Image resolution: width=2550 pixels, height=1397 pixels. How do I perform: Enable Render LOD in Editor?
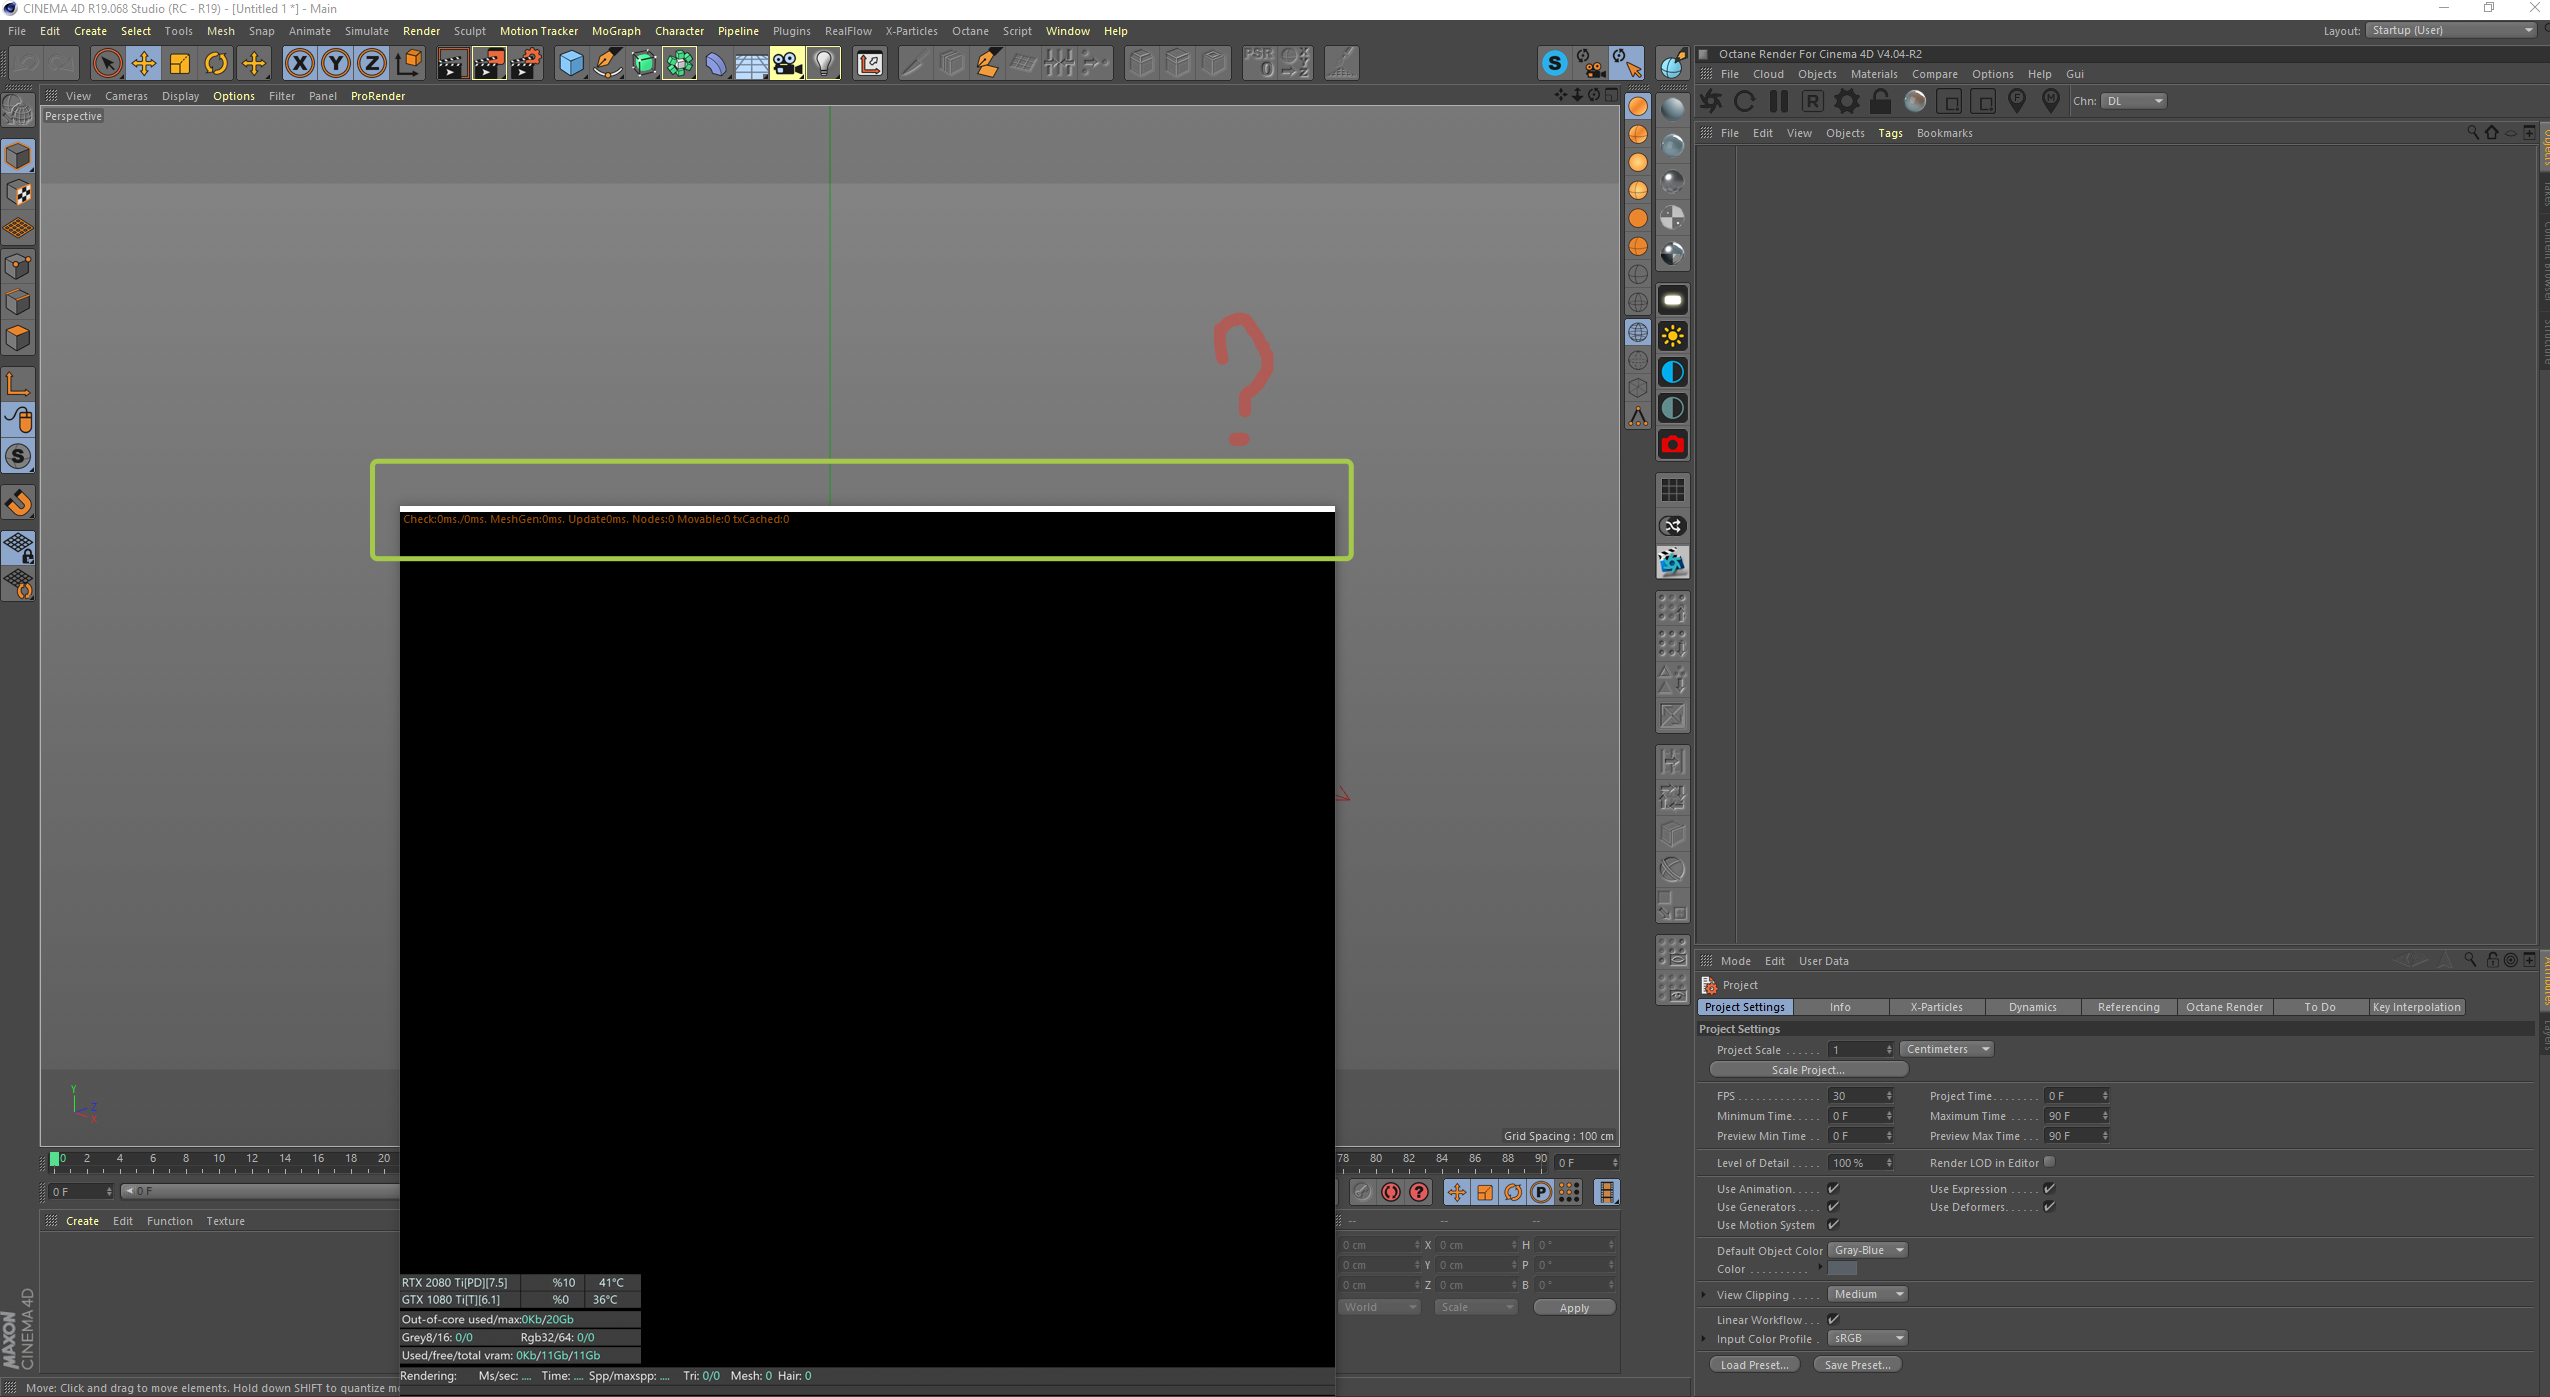tap(2049, 1162)
